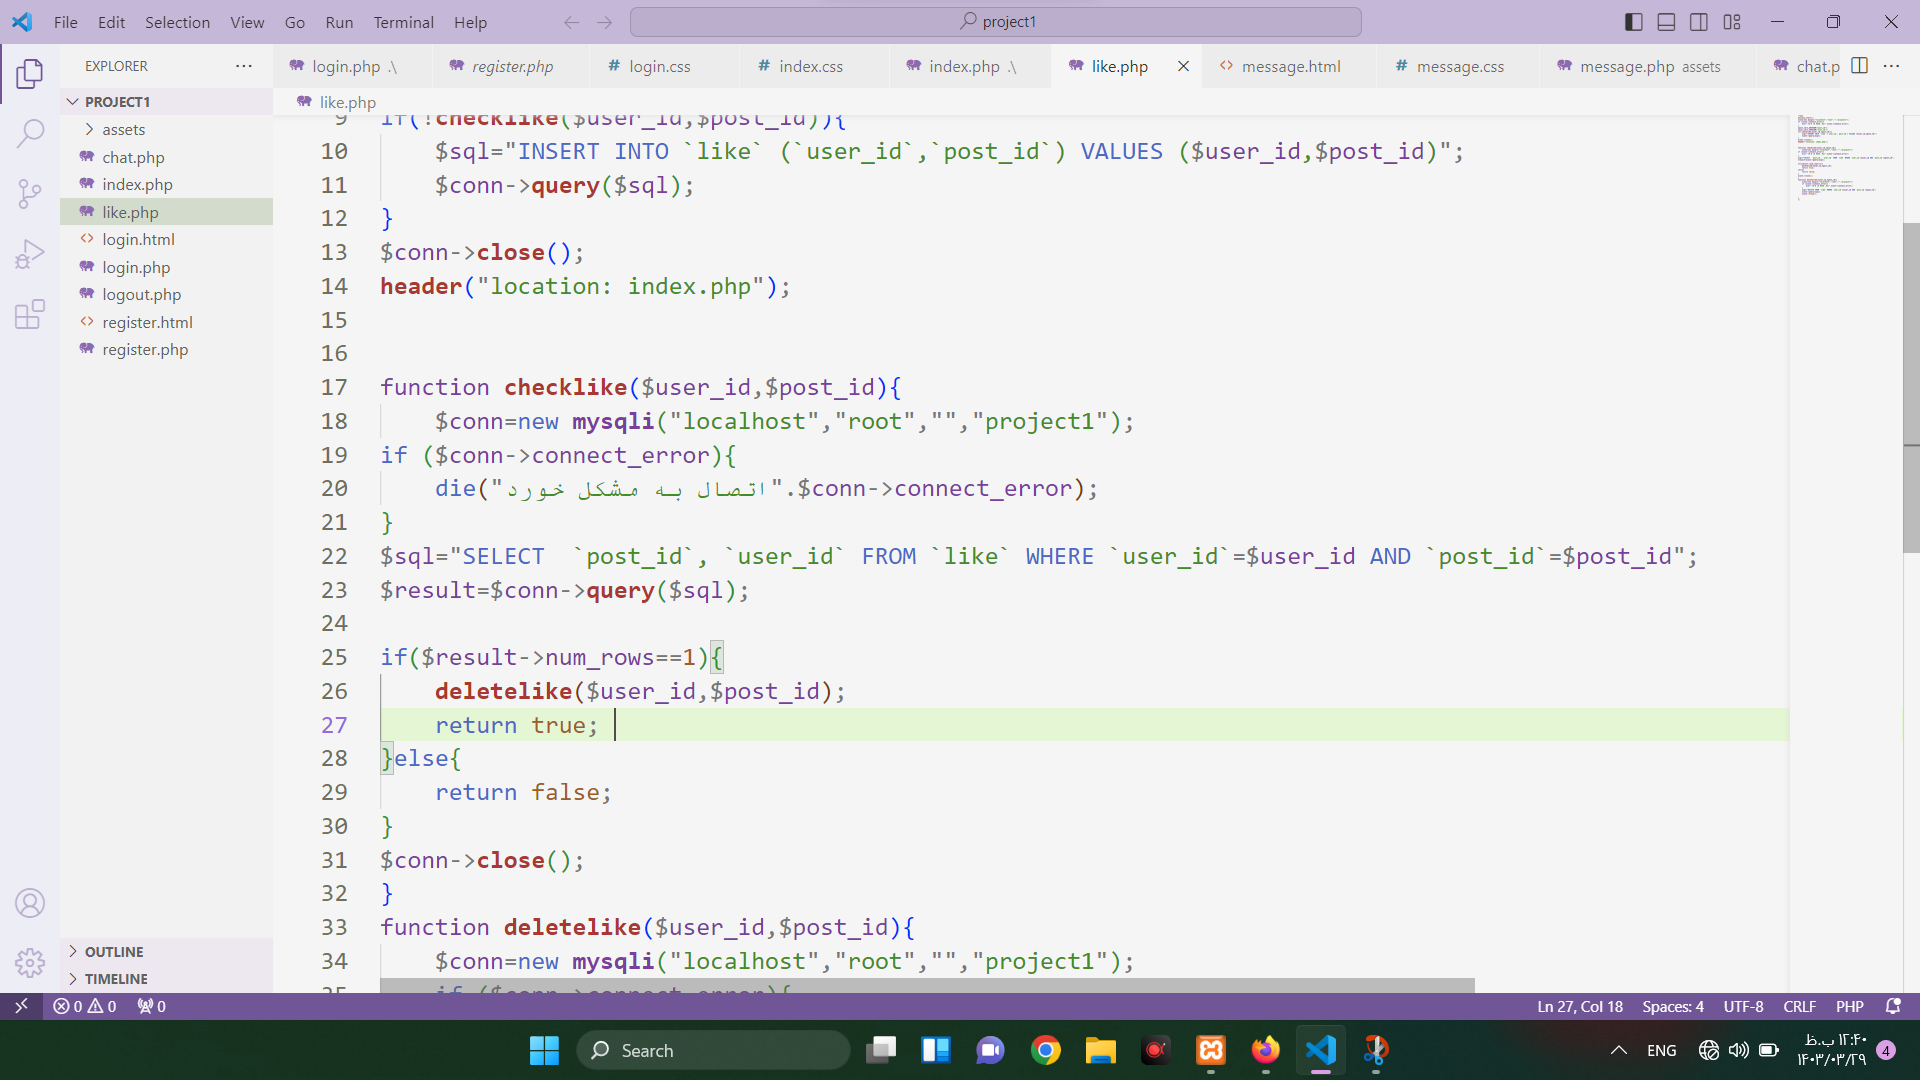The width and height of the screenshot is (1920, 1080).
Task: Click the Windows taskbar Search box
Action: click(713, 1050)
